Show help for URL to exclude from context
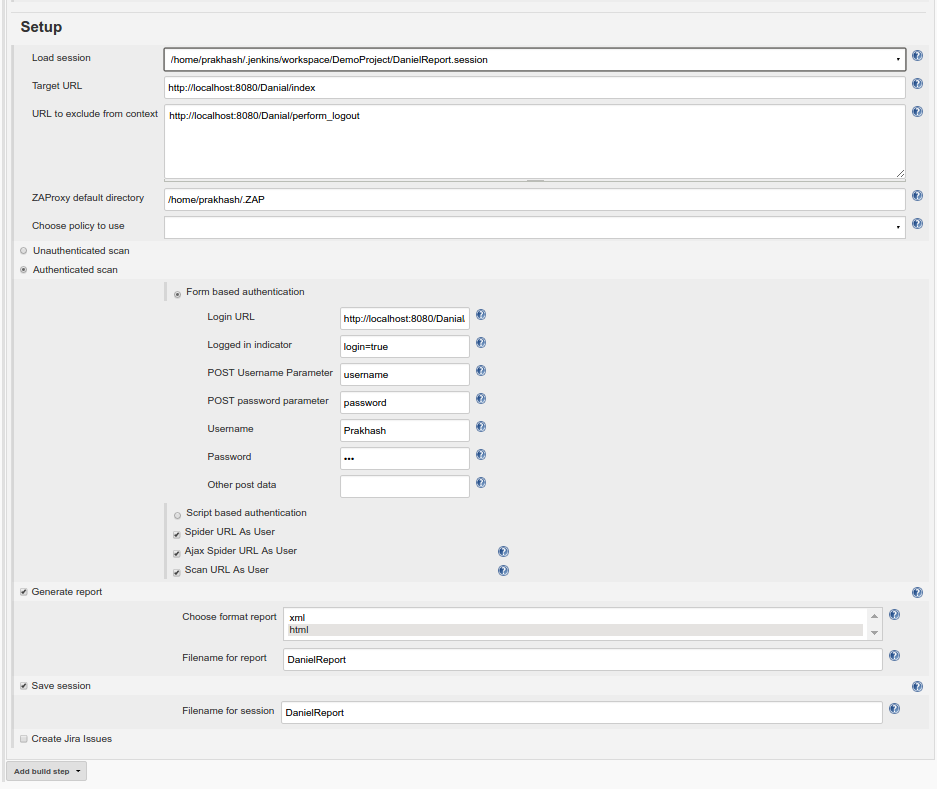937x789 pixels. (x=917, y=112)
